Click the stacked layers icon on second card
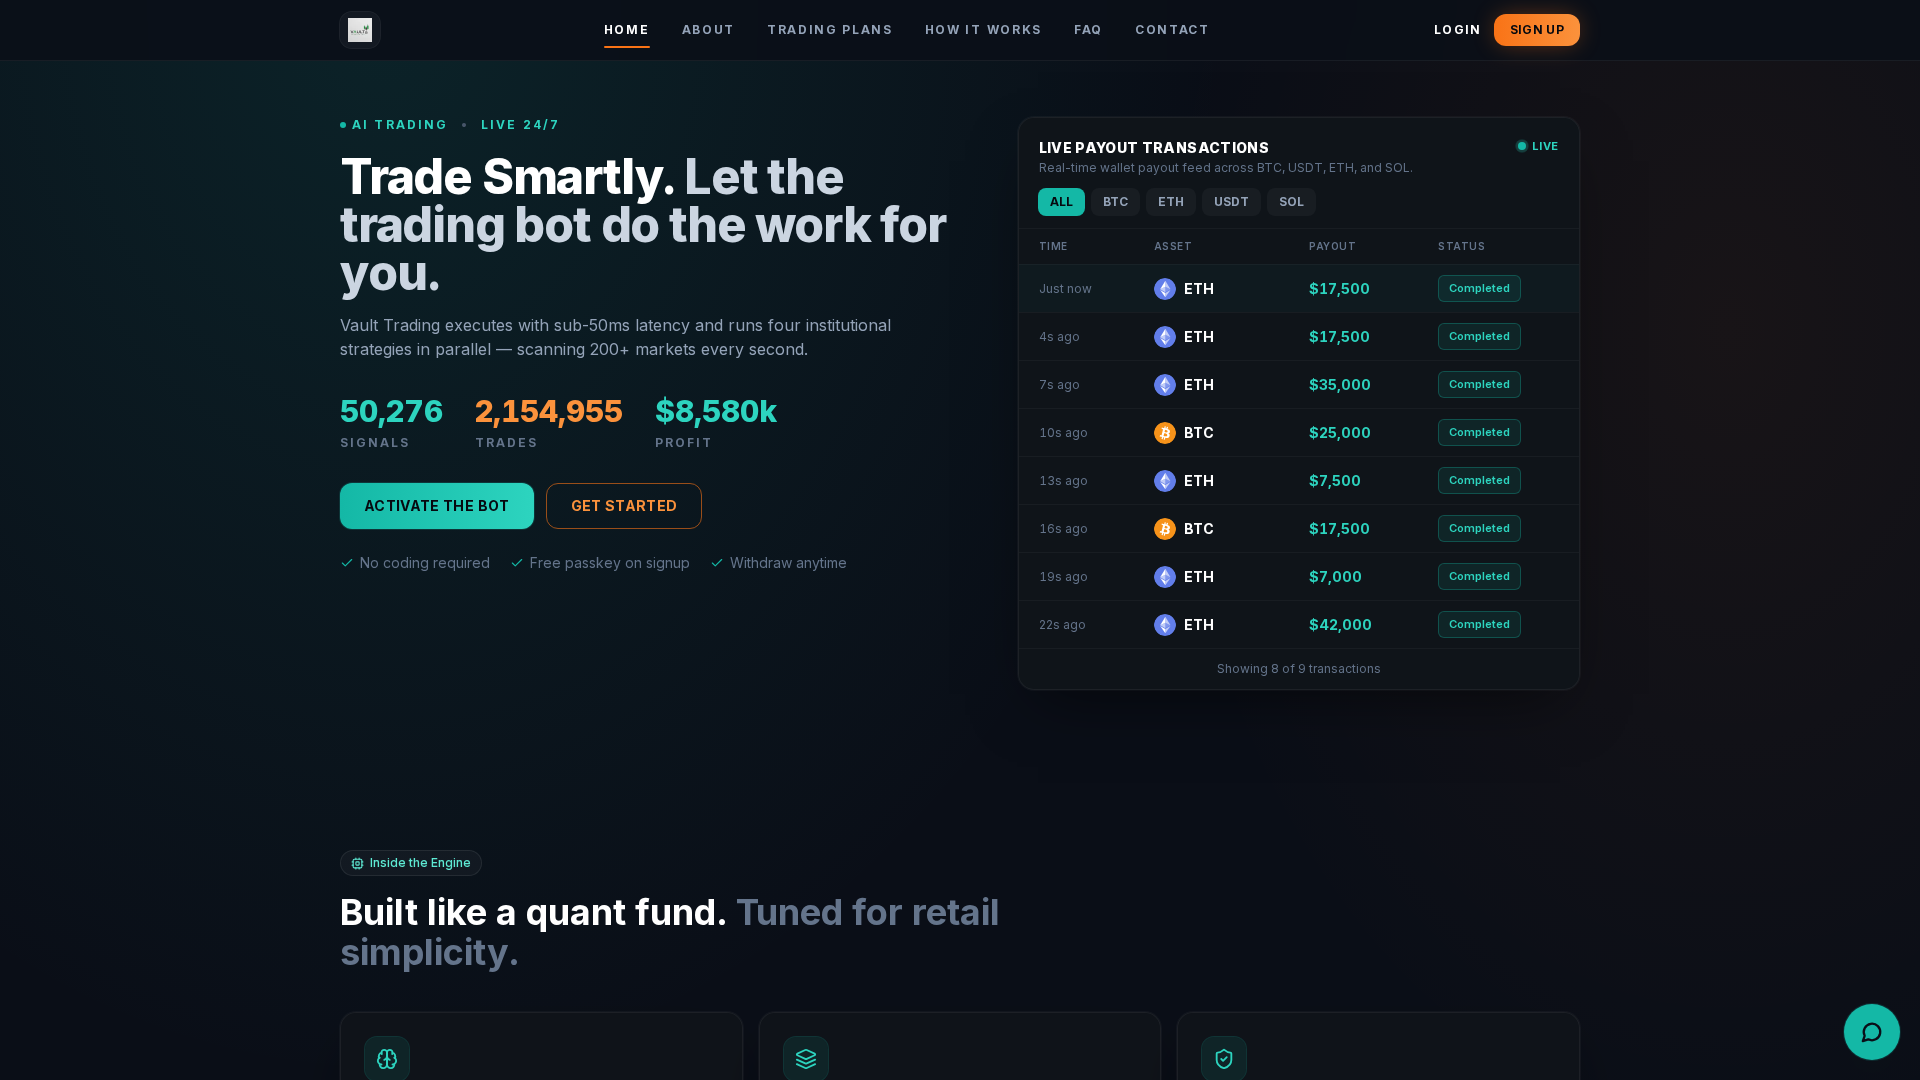The image size is (1920, 1080). [806, 1058]
